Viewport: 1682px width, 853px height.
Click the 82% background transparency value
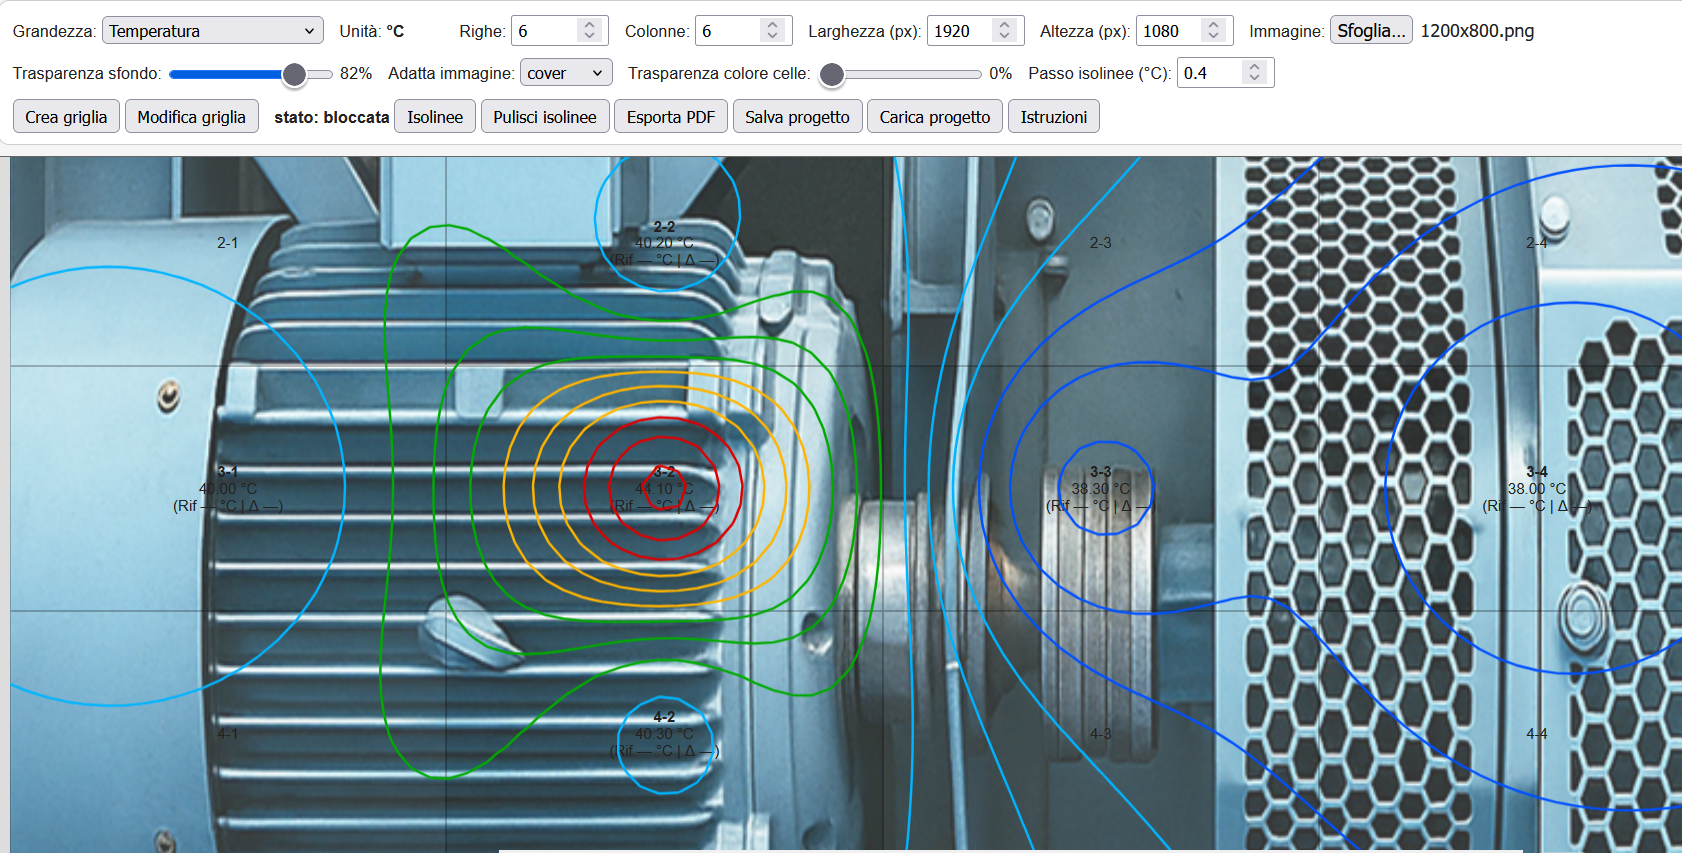click(x=356, y=73)
